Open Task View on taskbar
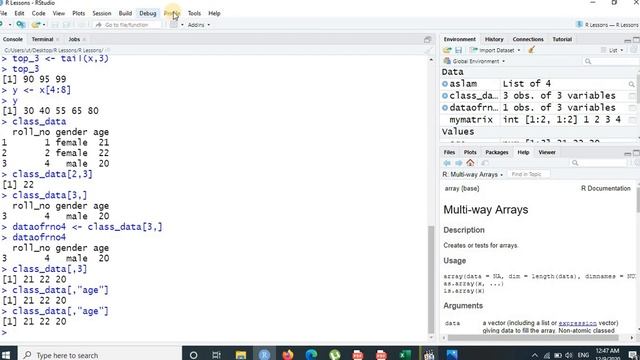 (216, 355)
